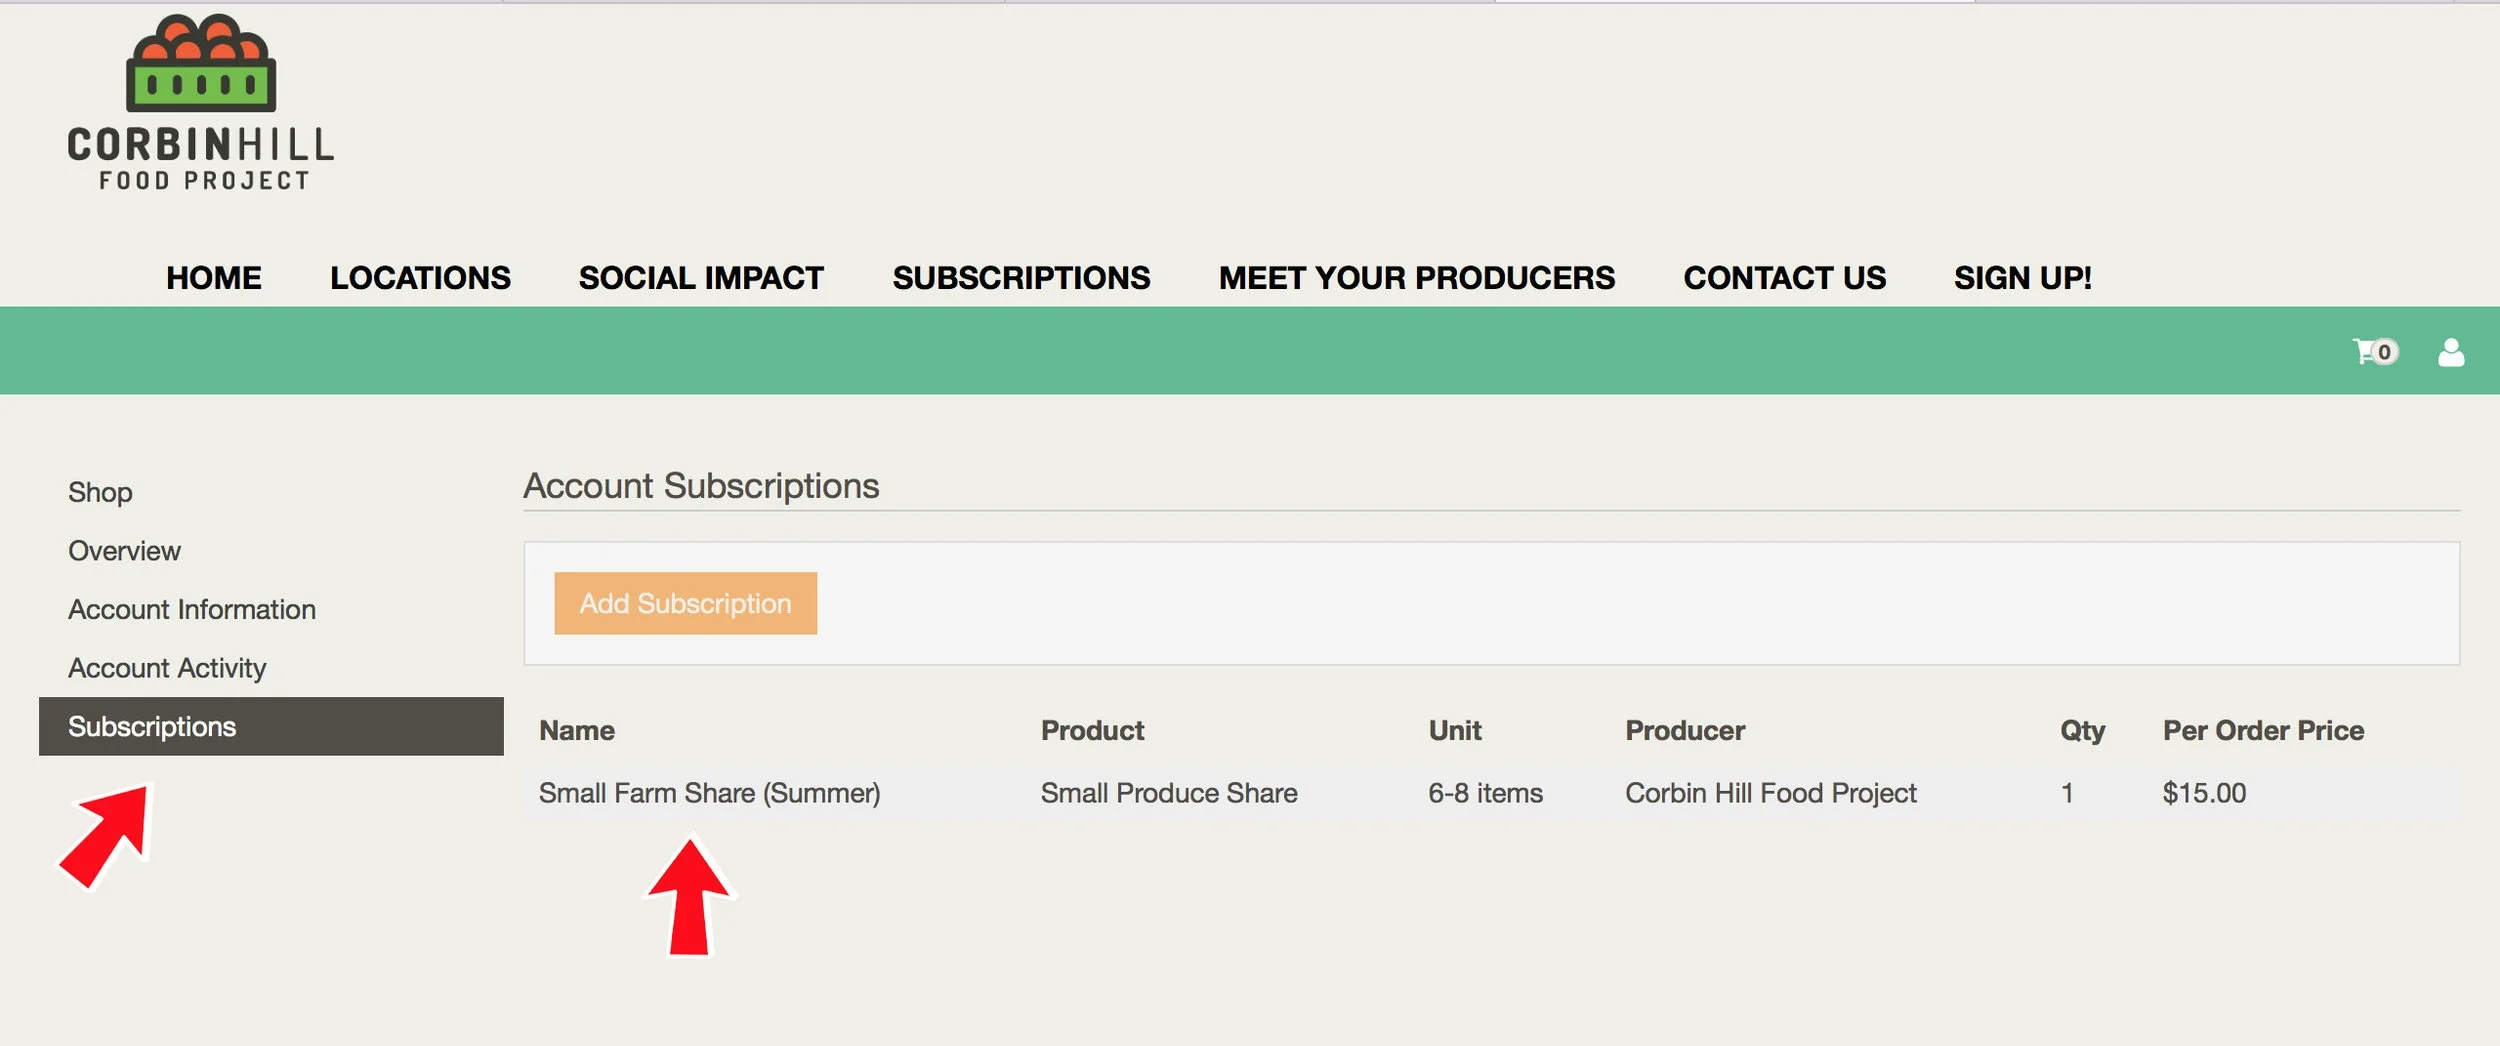Open Overview in the sidebar

tap(124, 551)
